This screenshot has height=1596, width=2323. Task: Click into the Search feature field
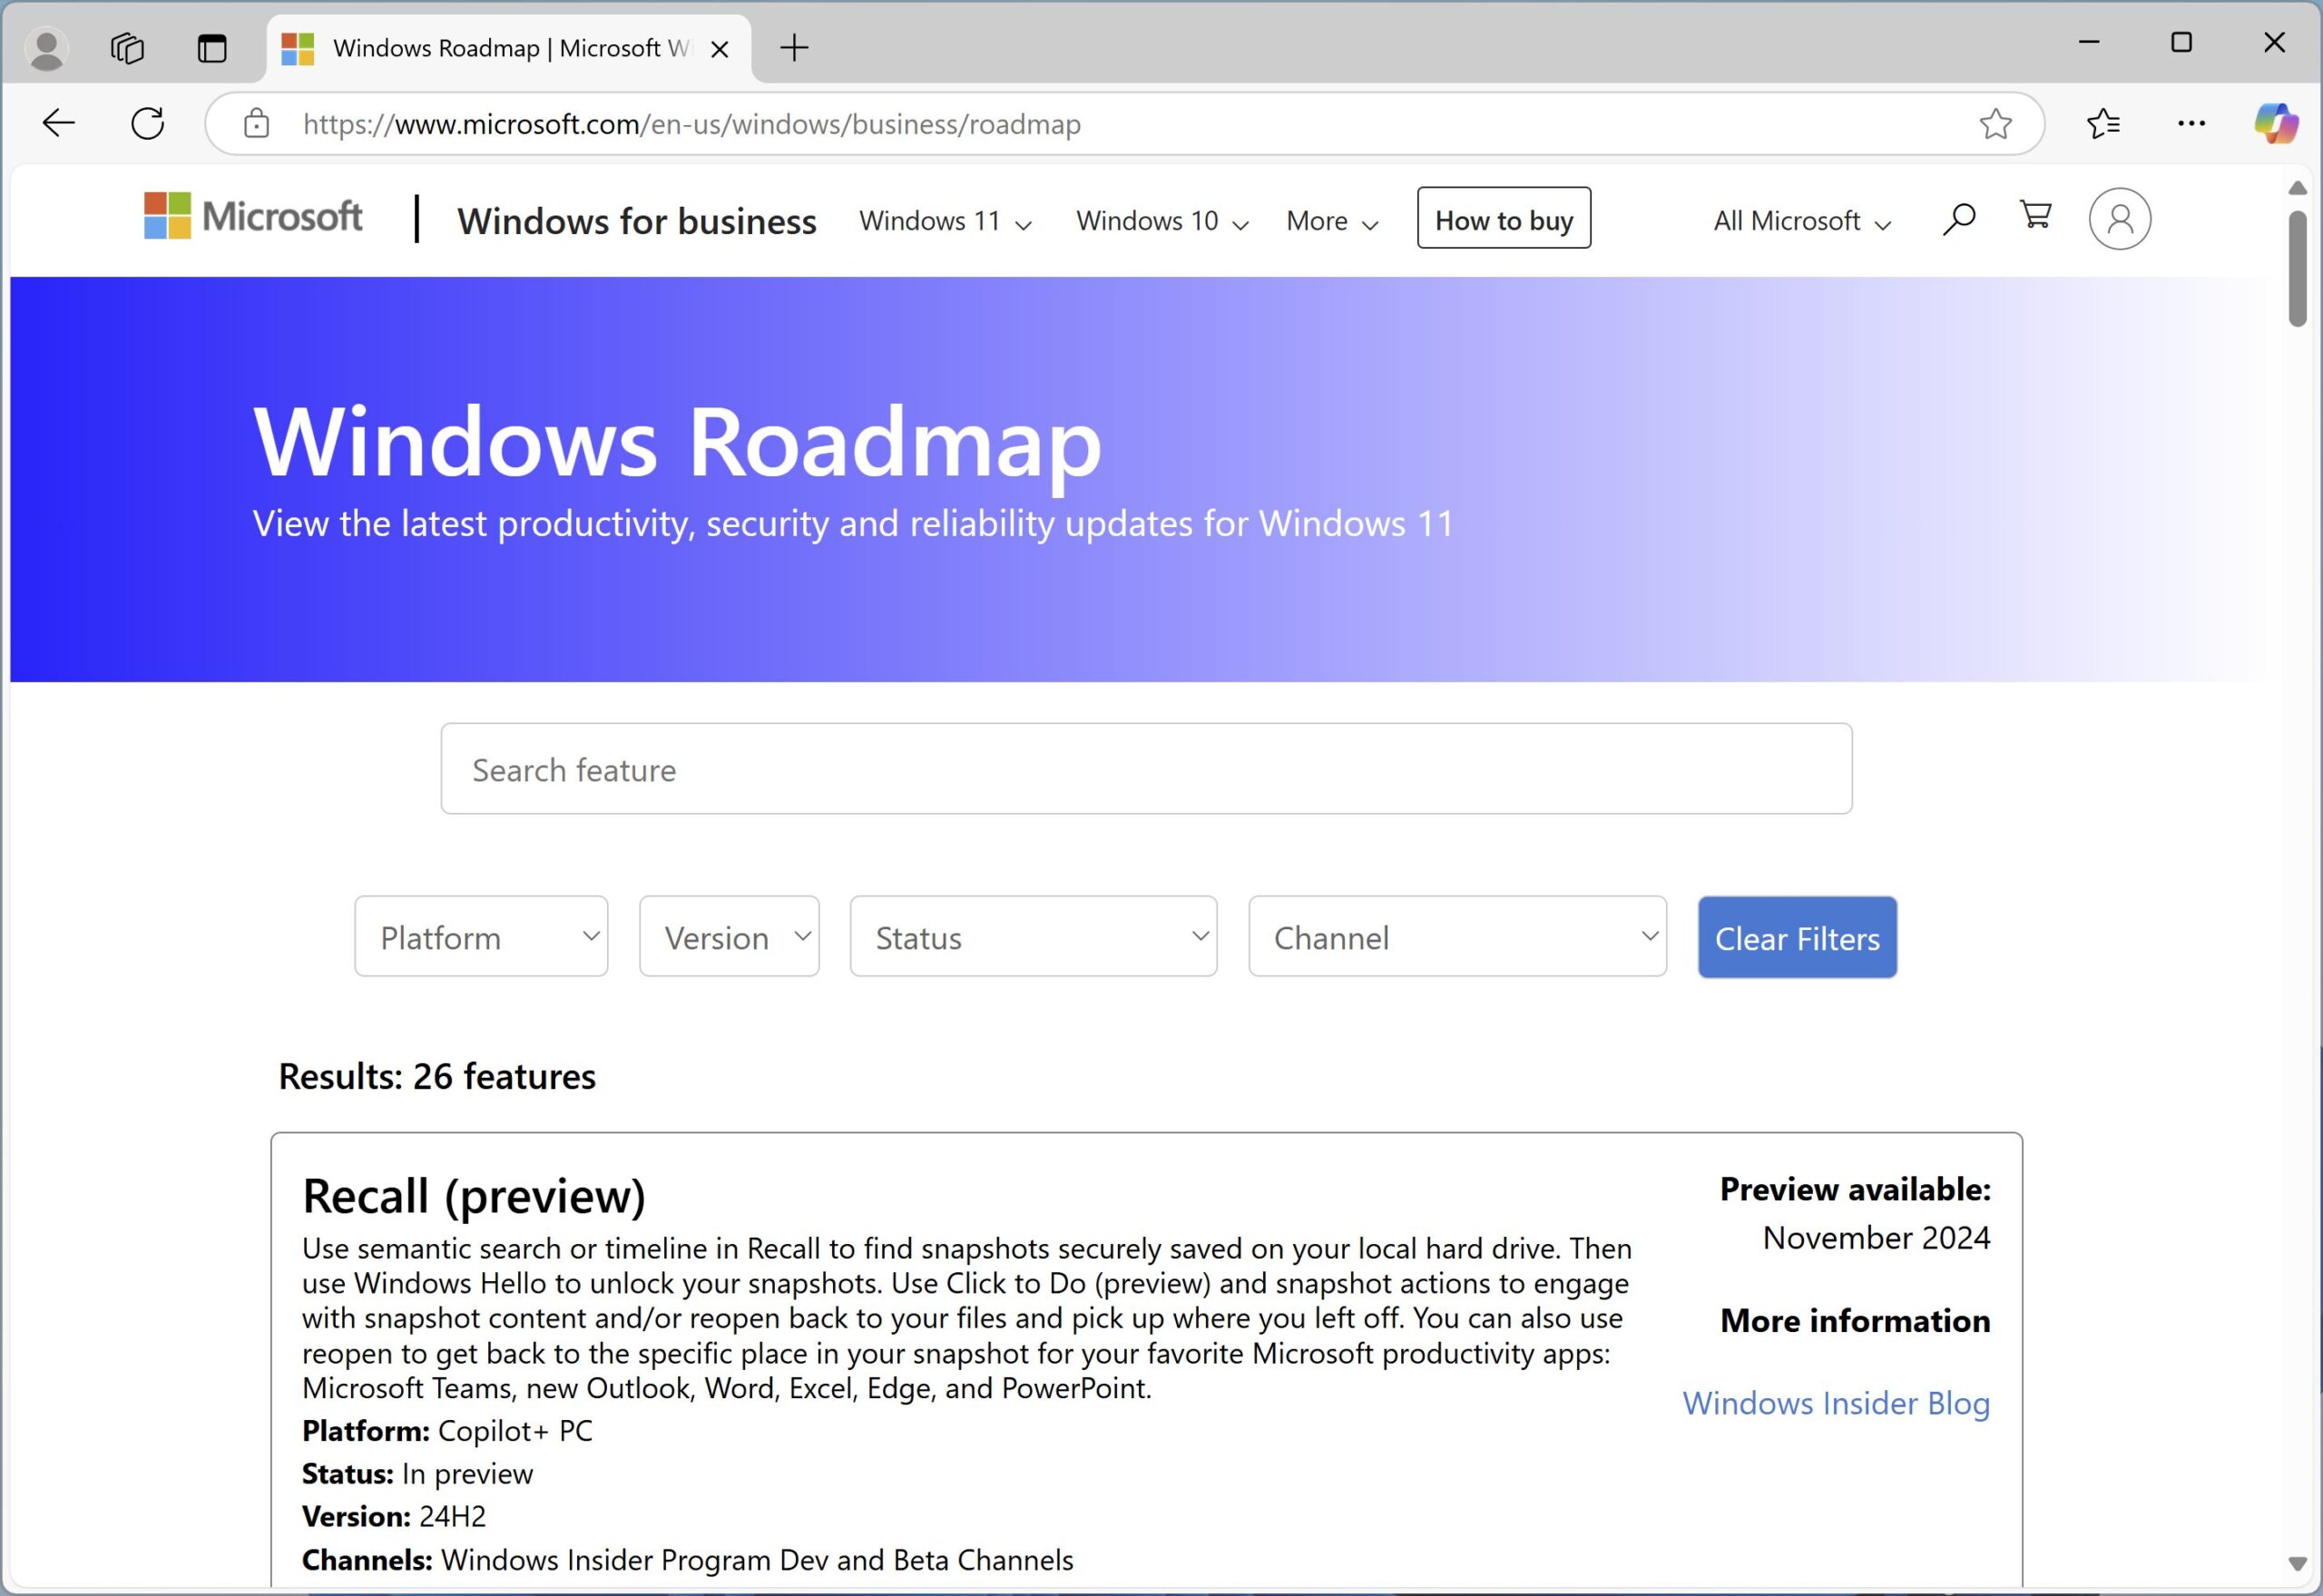point(1146,769)
